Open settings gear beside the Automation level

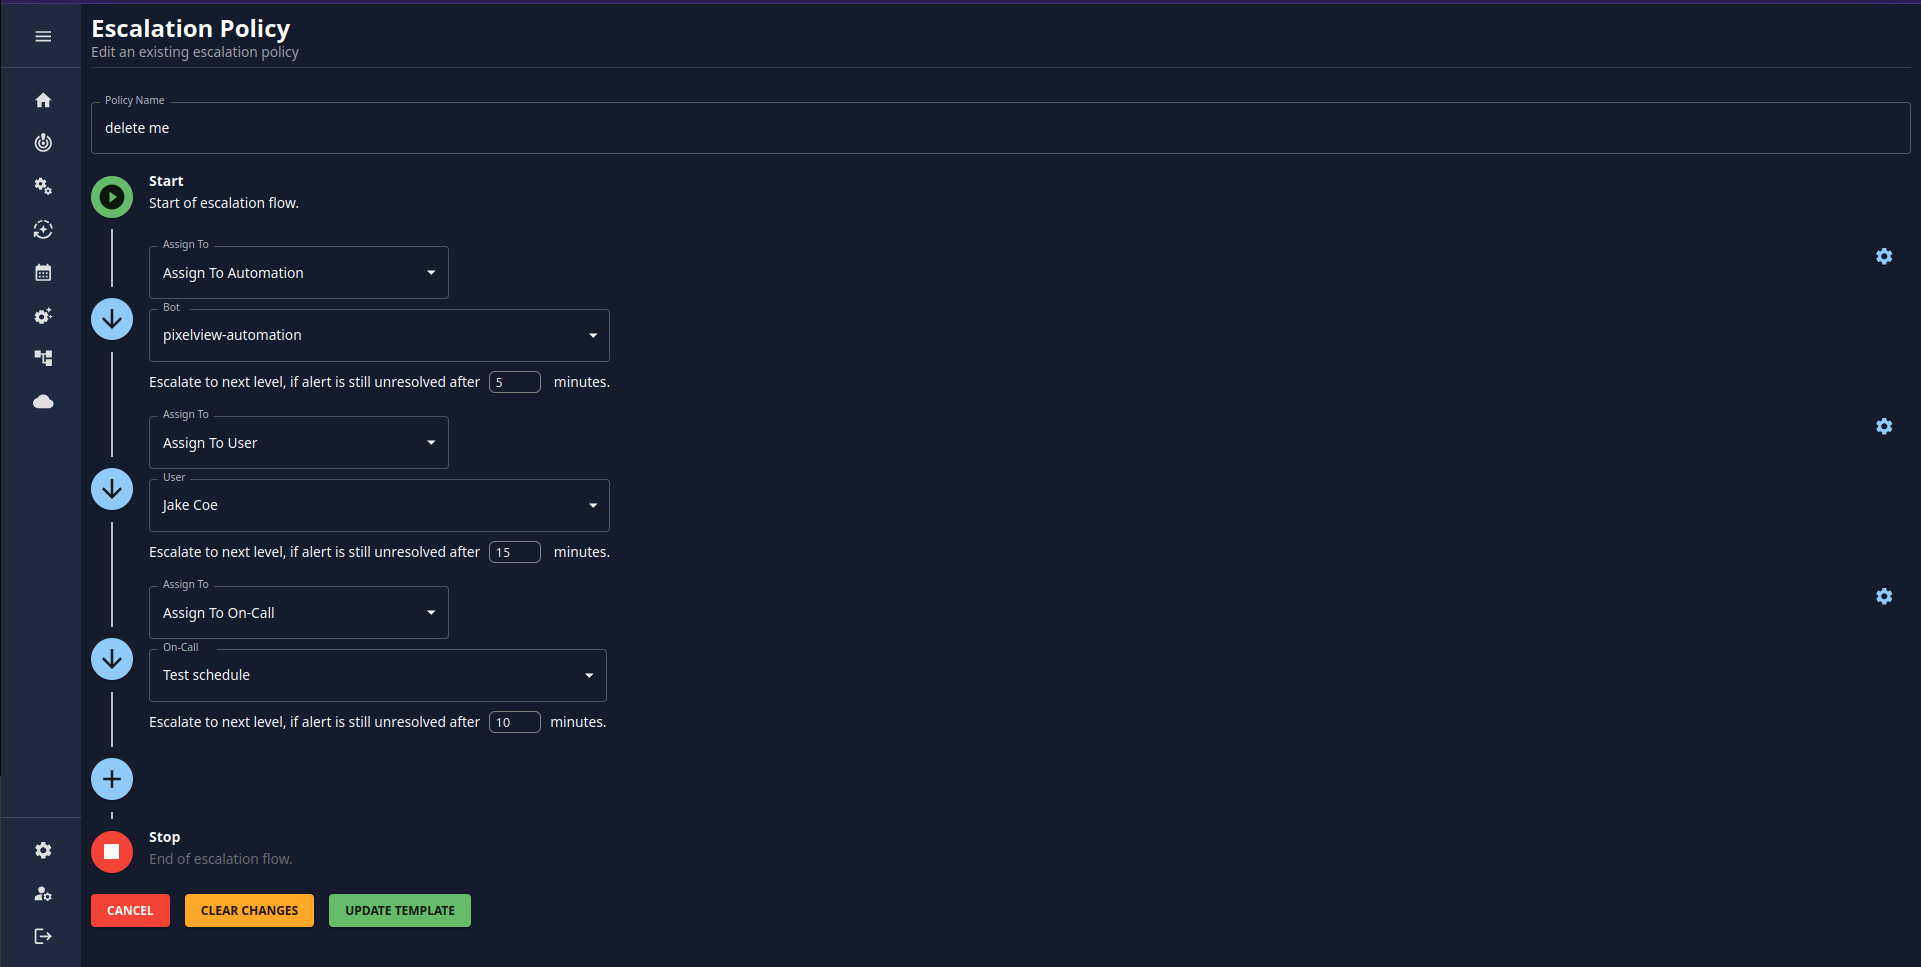click(x=1884, y=256)
